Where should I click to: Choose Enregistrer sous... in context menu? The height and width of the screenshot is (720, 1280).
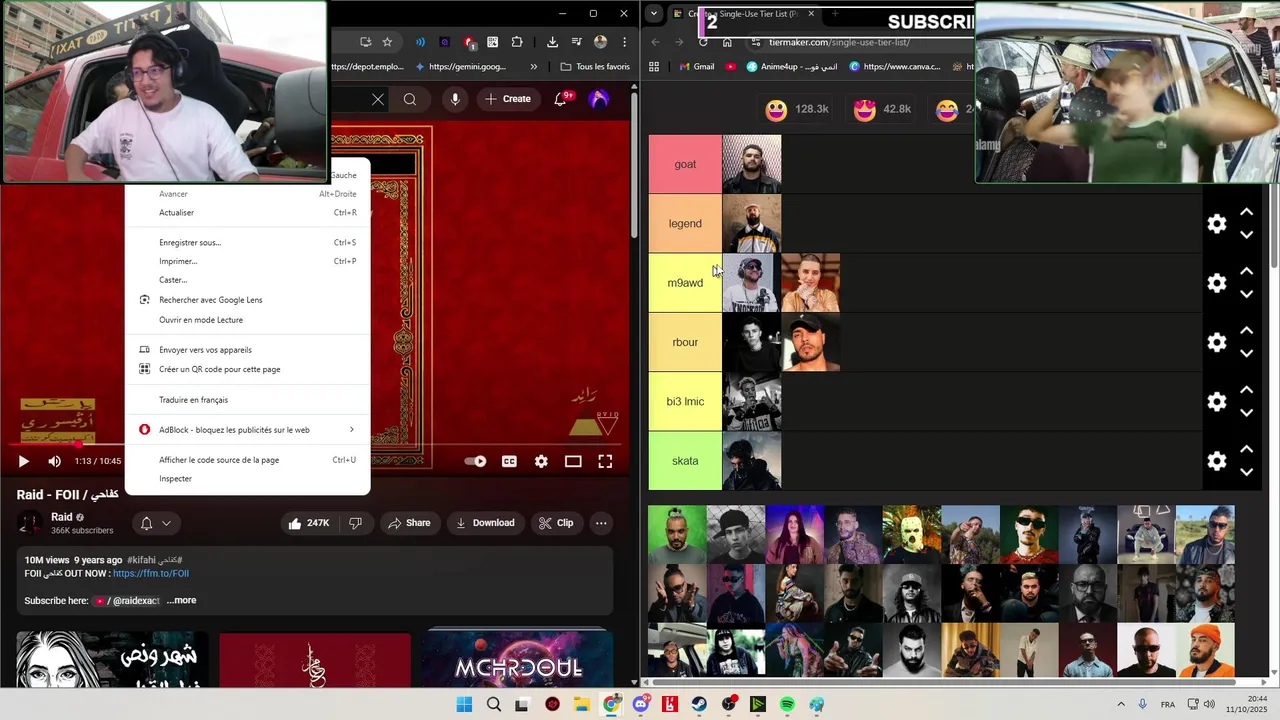247,243
